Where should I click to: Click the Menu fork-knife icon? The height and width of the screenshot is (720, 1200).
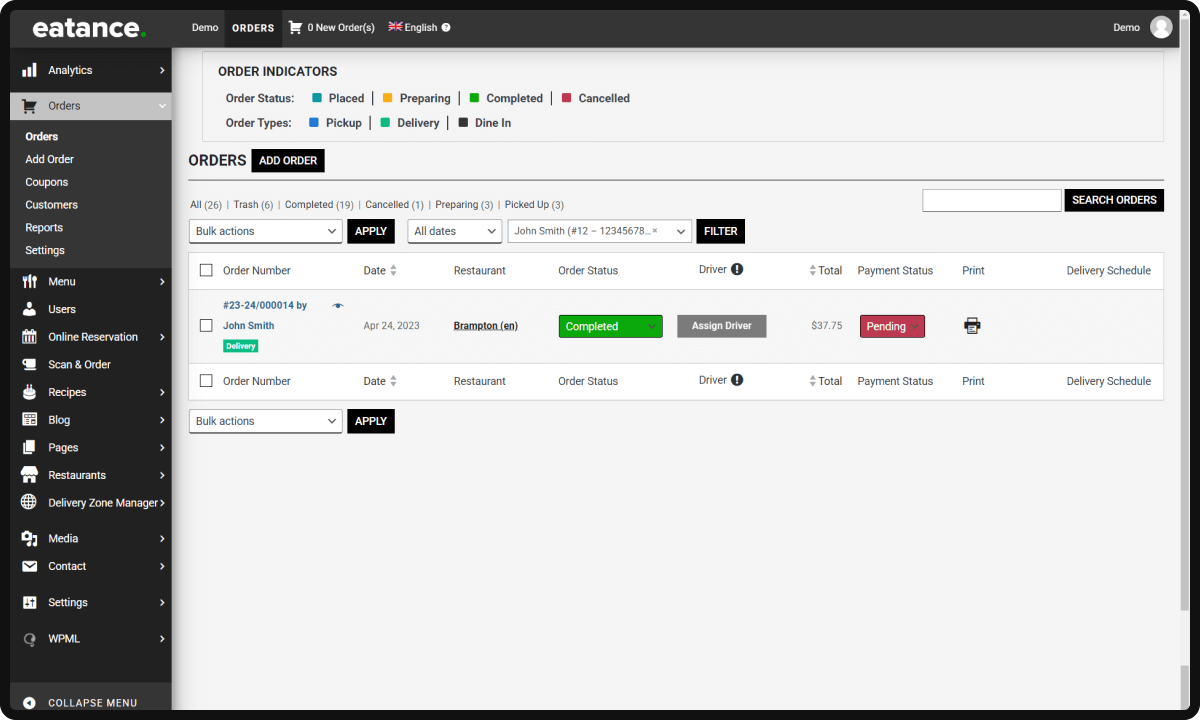(29, 282)
